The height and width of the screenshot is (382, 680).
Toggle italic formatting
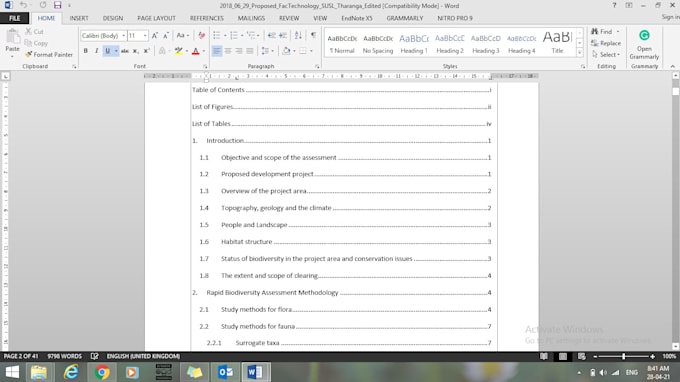click(x=96, y=51)
